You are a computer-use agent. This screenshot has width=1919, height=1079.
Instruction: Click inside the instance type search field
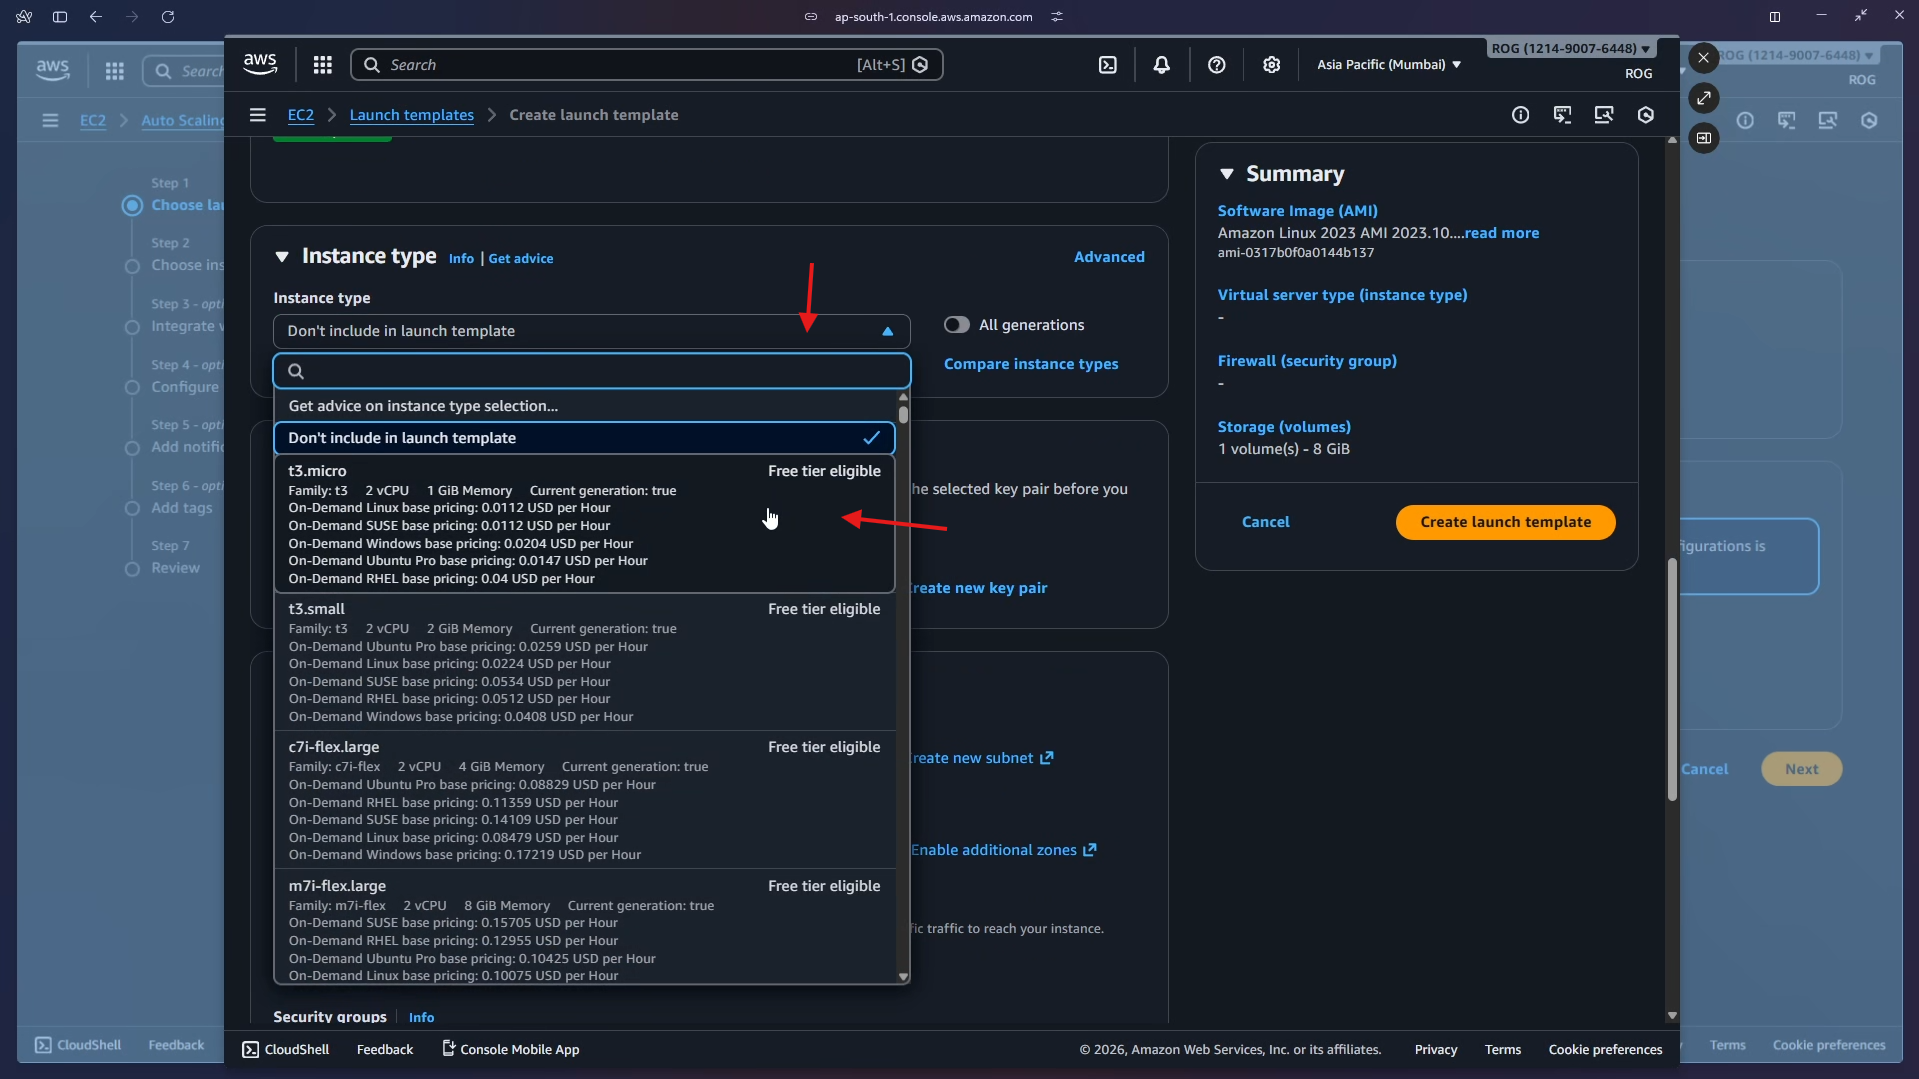pos(591,371)
